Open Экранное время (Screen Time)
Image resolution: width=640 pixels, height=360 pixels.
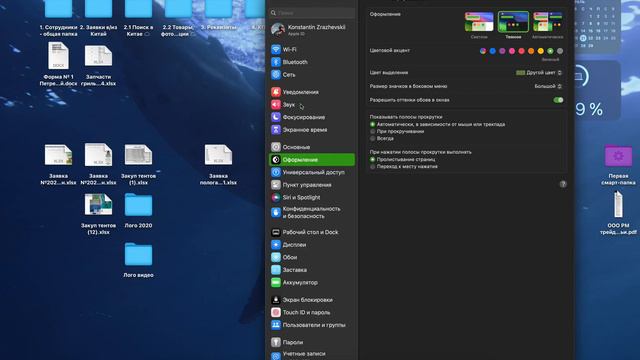(312, 130)
